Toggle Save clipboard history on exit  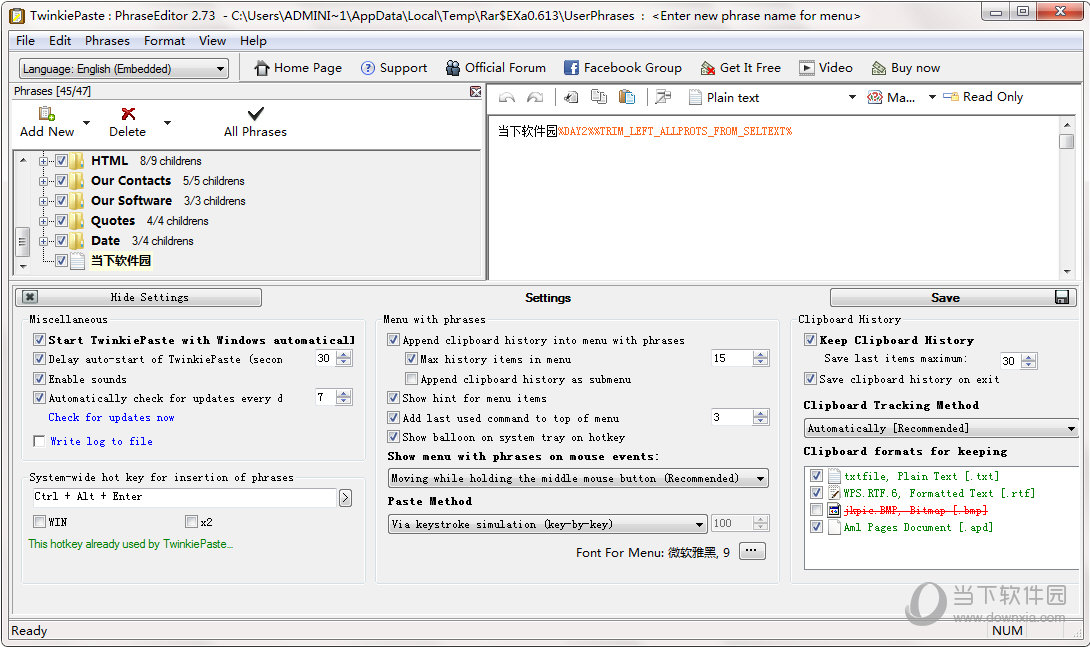[810, 379]
